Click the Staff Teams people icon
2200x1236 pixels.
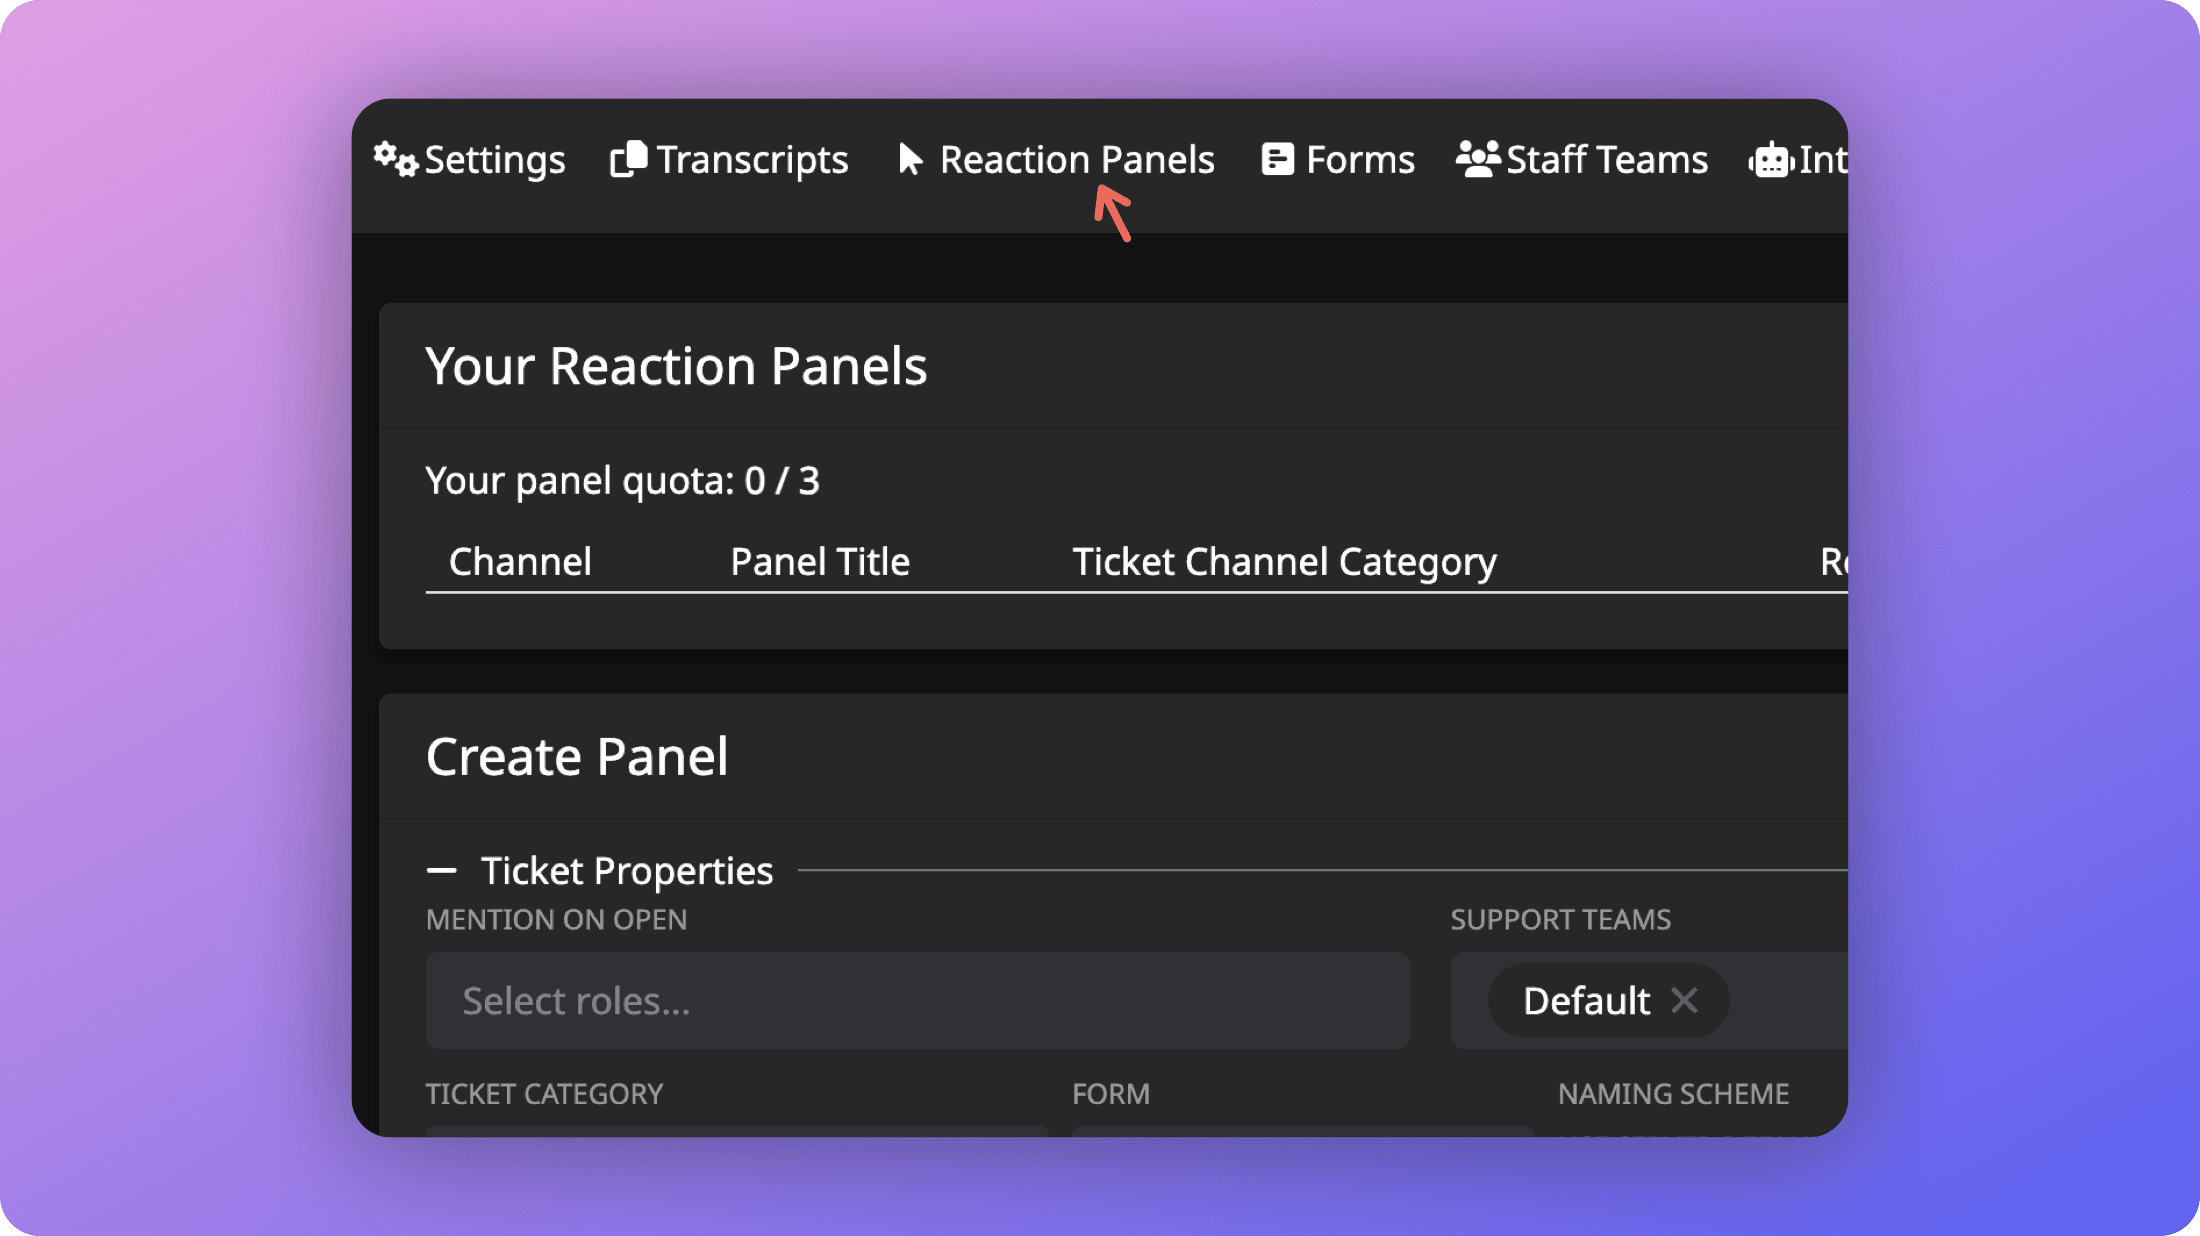pos(1477,159)
